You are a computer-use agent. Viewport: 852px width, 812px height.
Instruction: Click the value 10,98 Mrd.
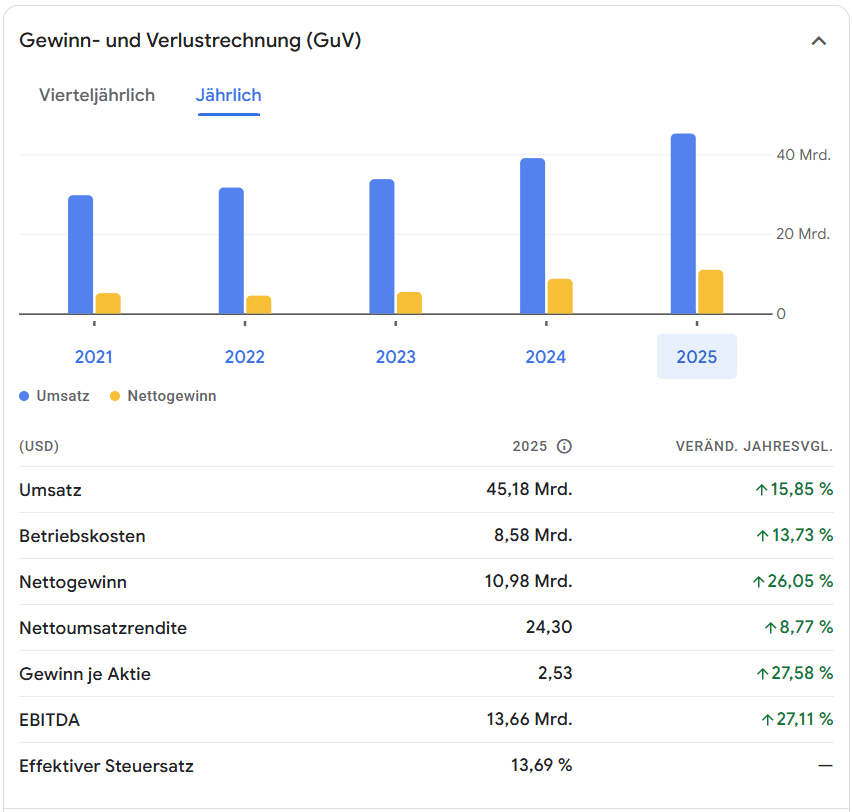[x=528, y=582]
